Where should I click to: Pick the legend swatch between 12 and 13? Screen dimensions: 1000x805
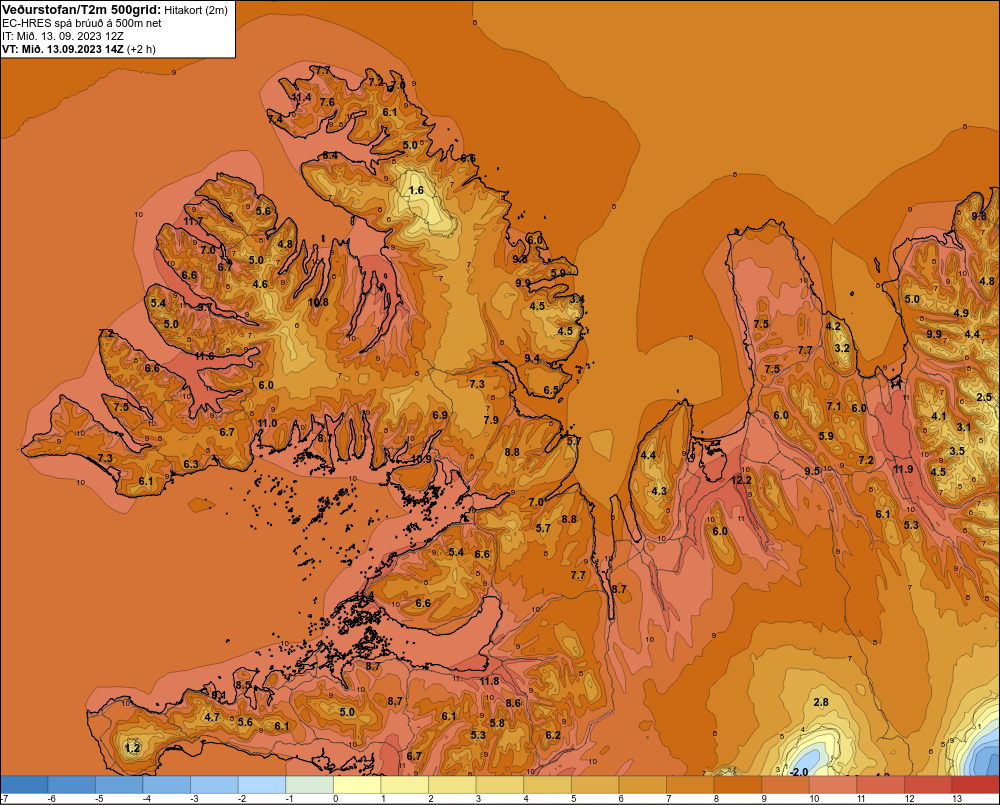(928, 785)
